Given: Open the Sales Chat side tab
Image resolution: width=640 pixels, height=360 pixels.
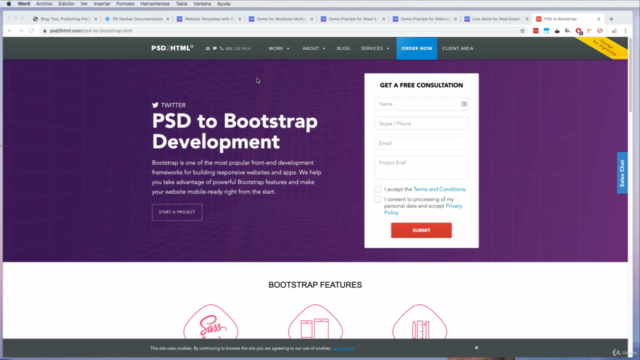Looking at the screenshot, I should tap(622, 173).
